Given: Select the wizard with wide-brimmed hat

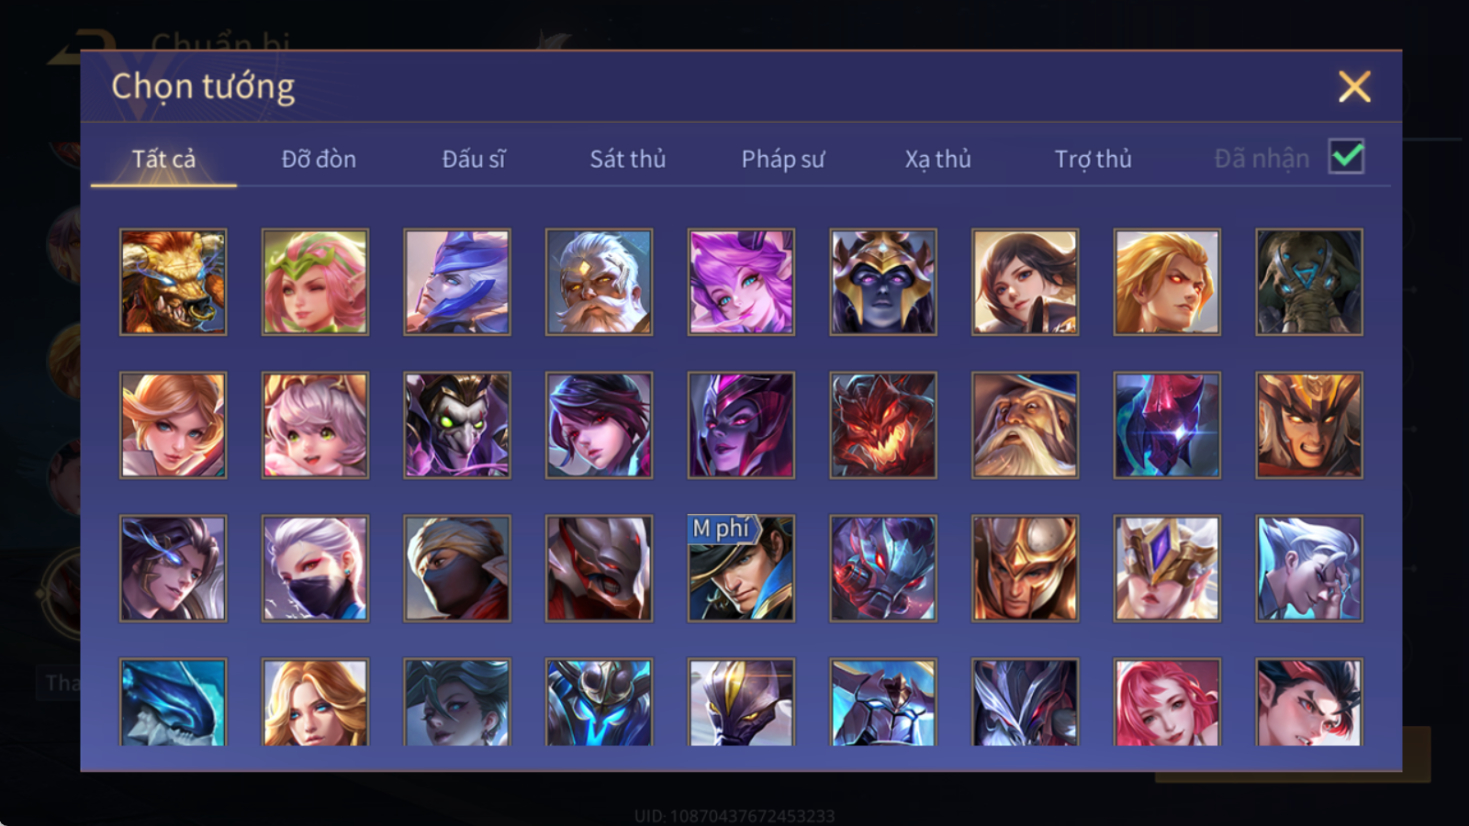Looking at the screenshot, I should [x=1025, y=425].
